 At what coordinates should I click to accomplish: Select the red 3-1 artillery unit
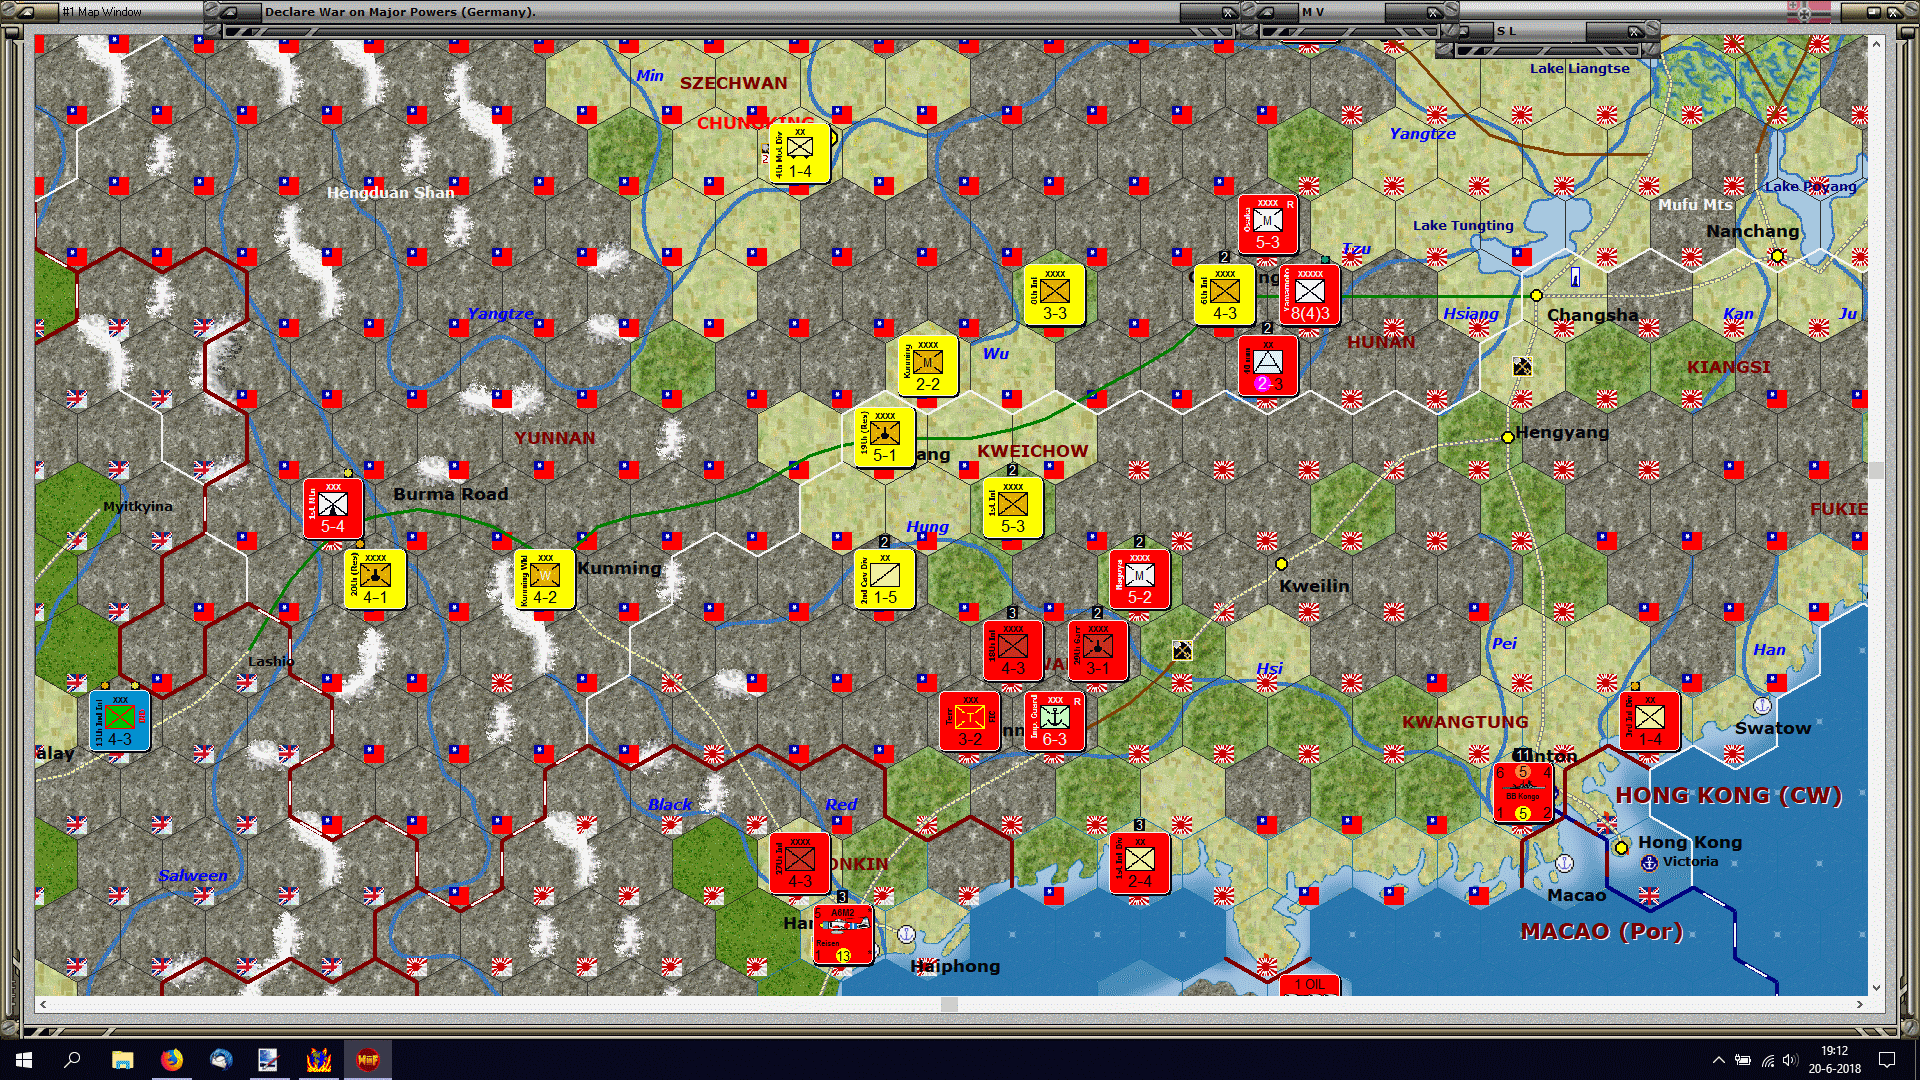1097,650
